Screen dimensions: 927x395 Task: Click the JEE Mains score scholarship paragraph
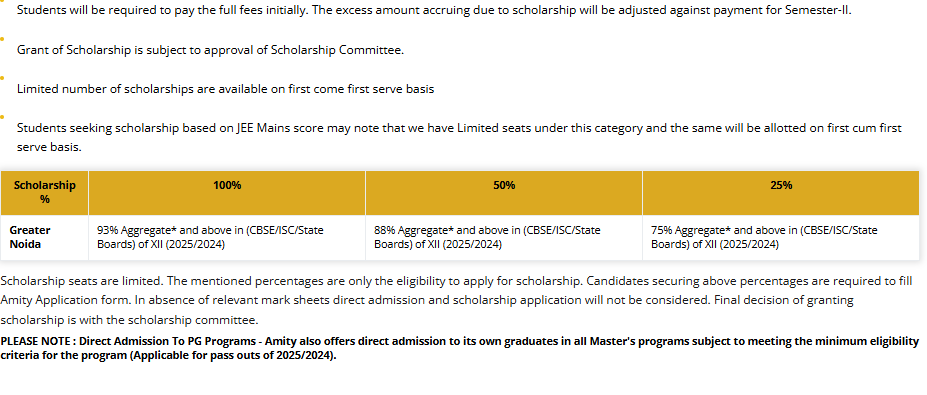459,137
